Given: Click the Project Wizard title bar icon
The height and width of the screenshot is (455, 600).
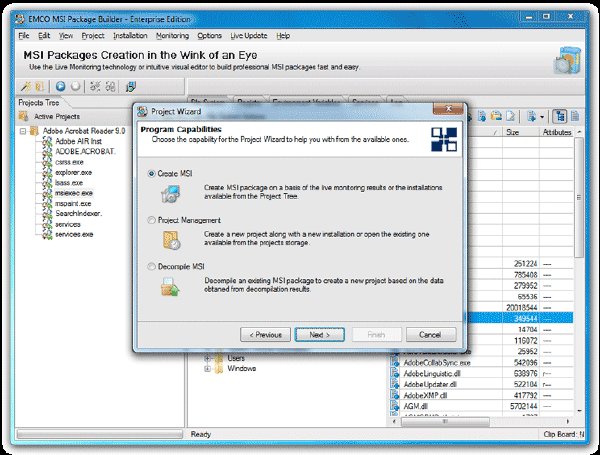Looking at the screenshot, I should pos(142,111).
